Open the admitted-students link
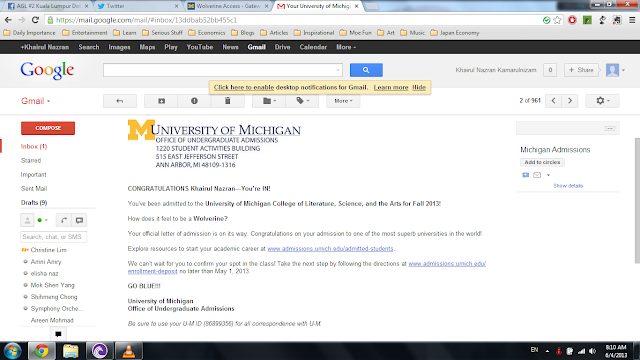The width and height of the screenshot is (640, 360). (x=330, y=249)
